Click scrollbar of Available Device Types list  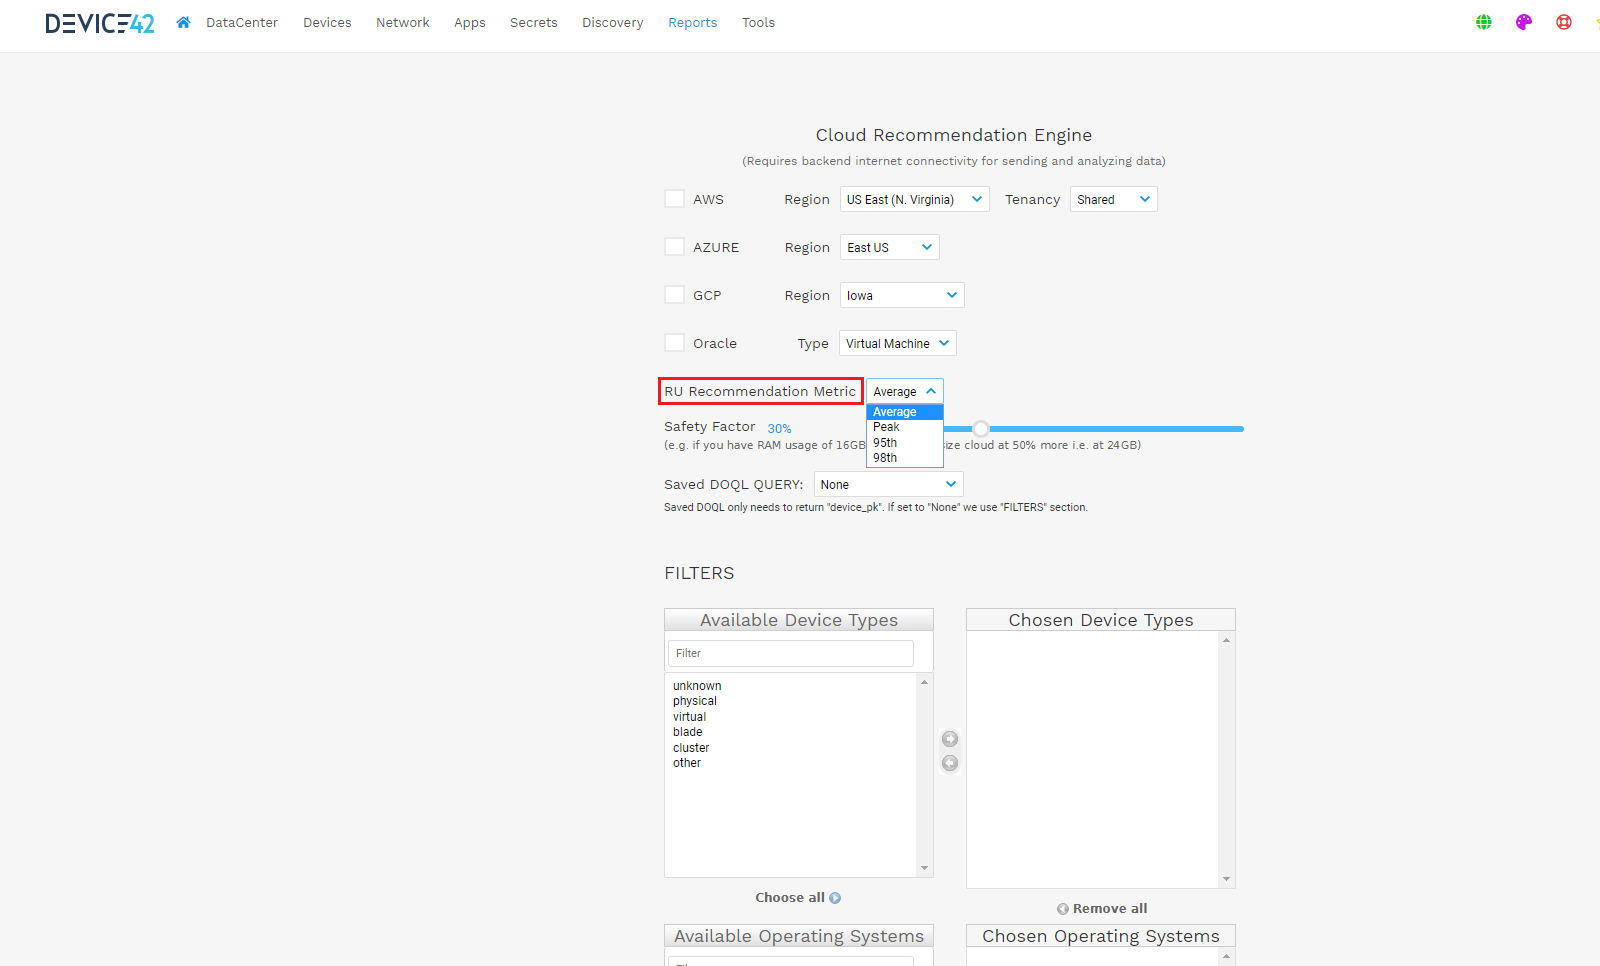click(924, 775)
